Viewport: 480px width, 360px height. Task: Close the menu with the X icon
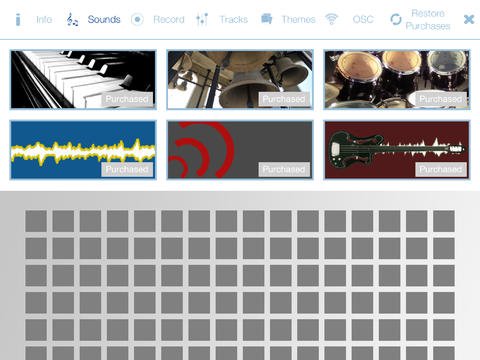click(x=469, y=19)
